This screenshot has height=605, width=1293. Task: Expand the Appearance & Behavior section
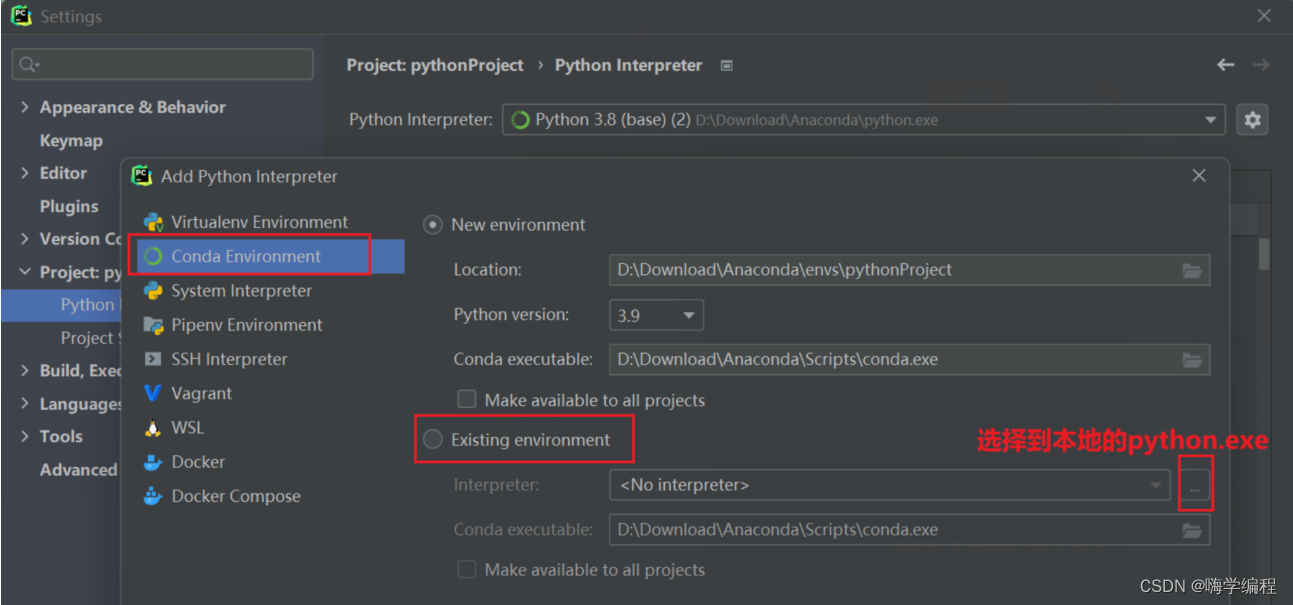25,107
